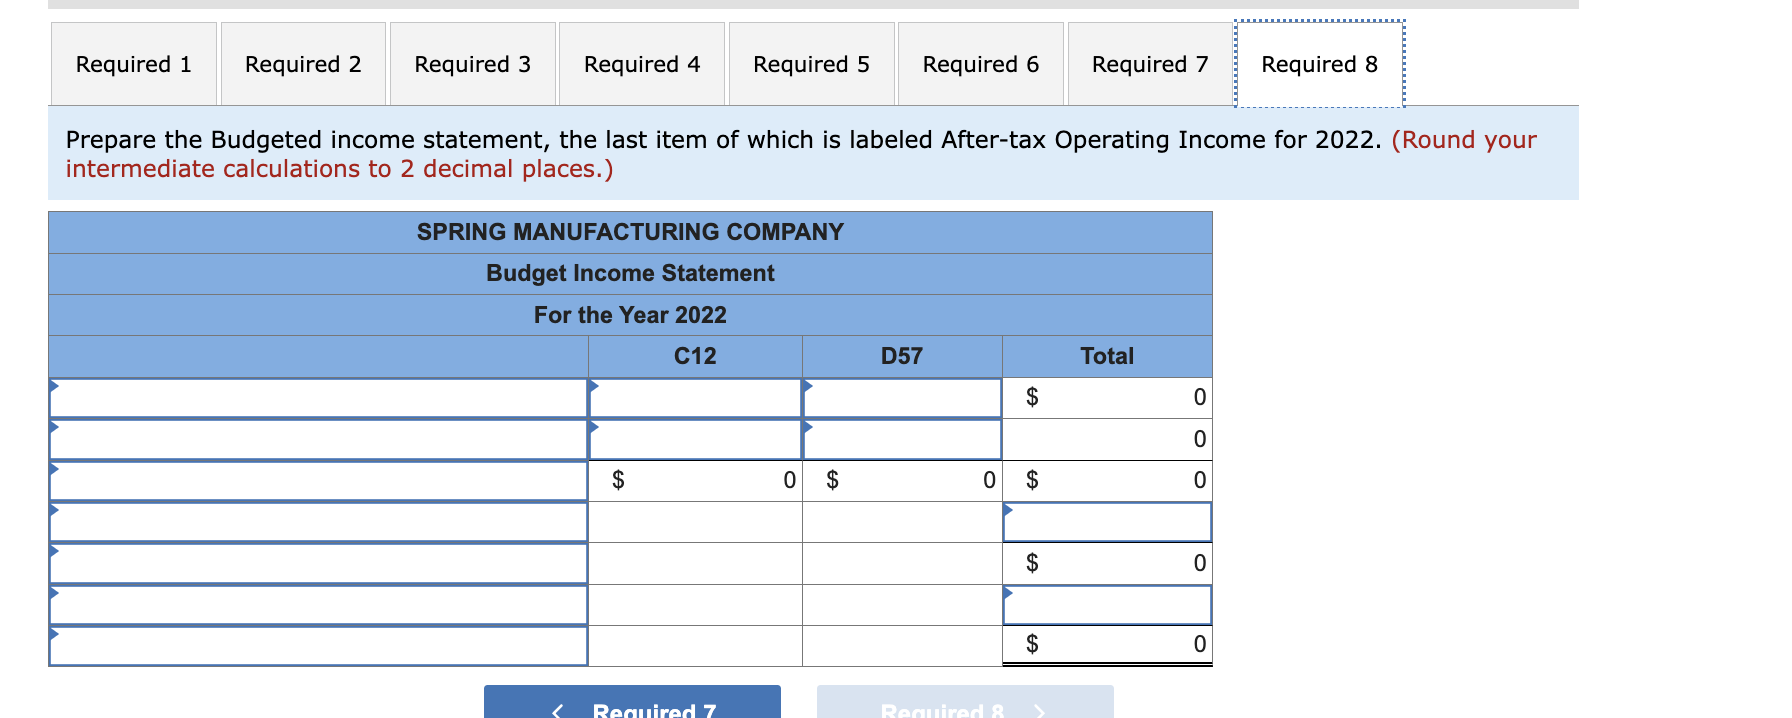Open the dropdown on the first D57 cell
1792x718 pixels.
902,397
